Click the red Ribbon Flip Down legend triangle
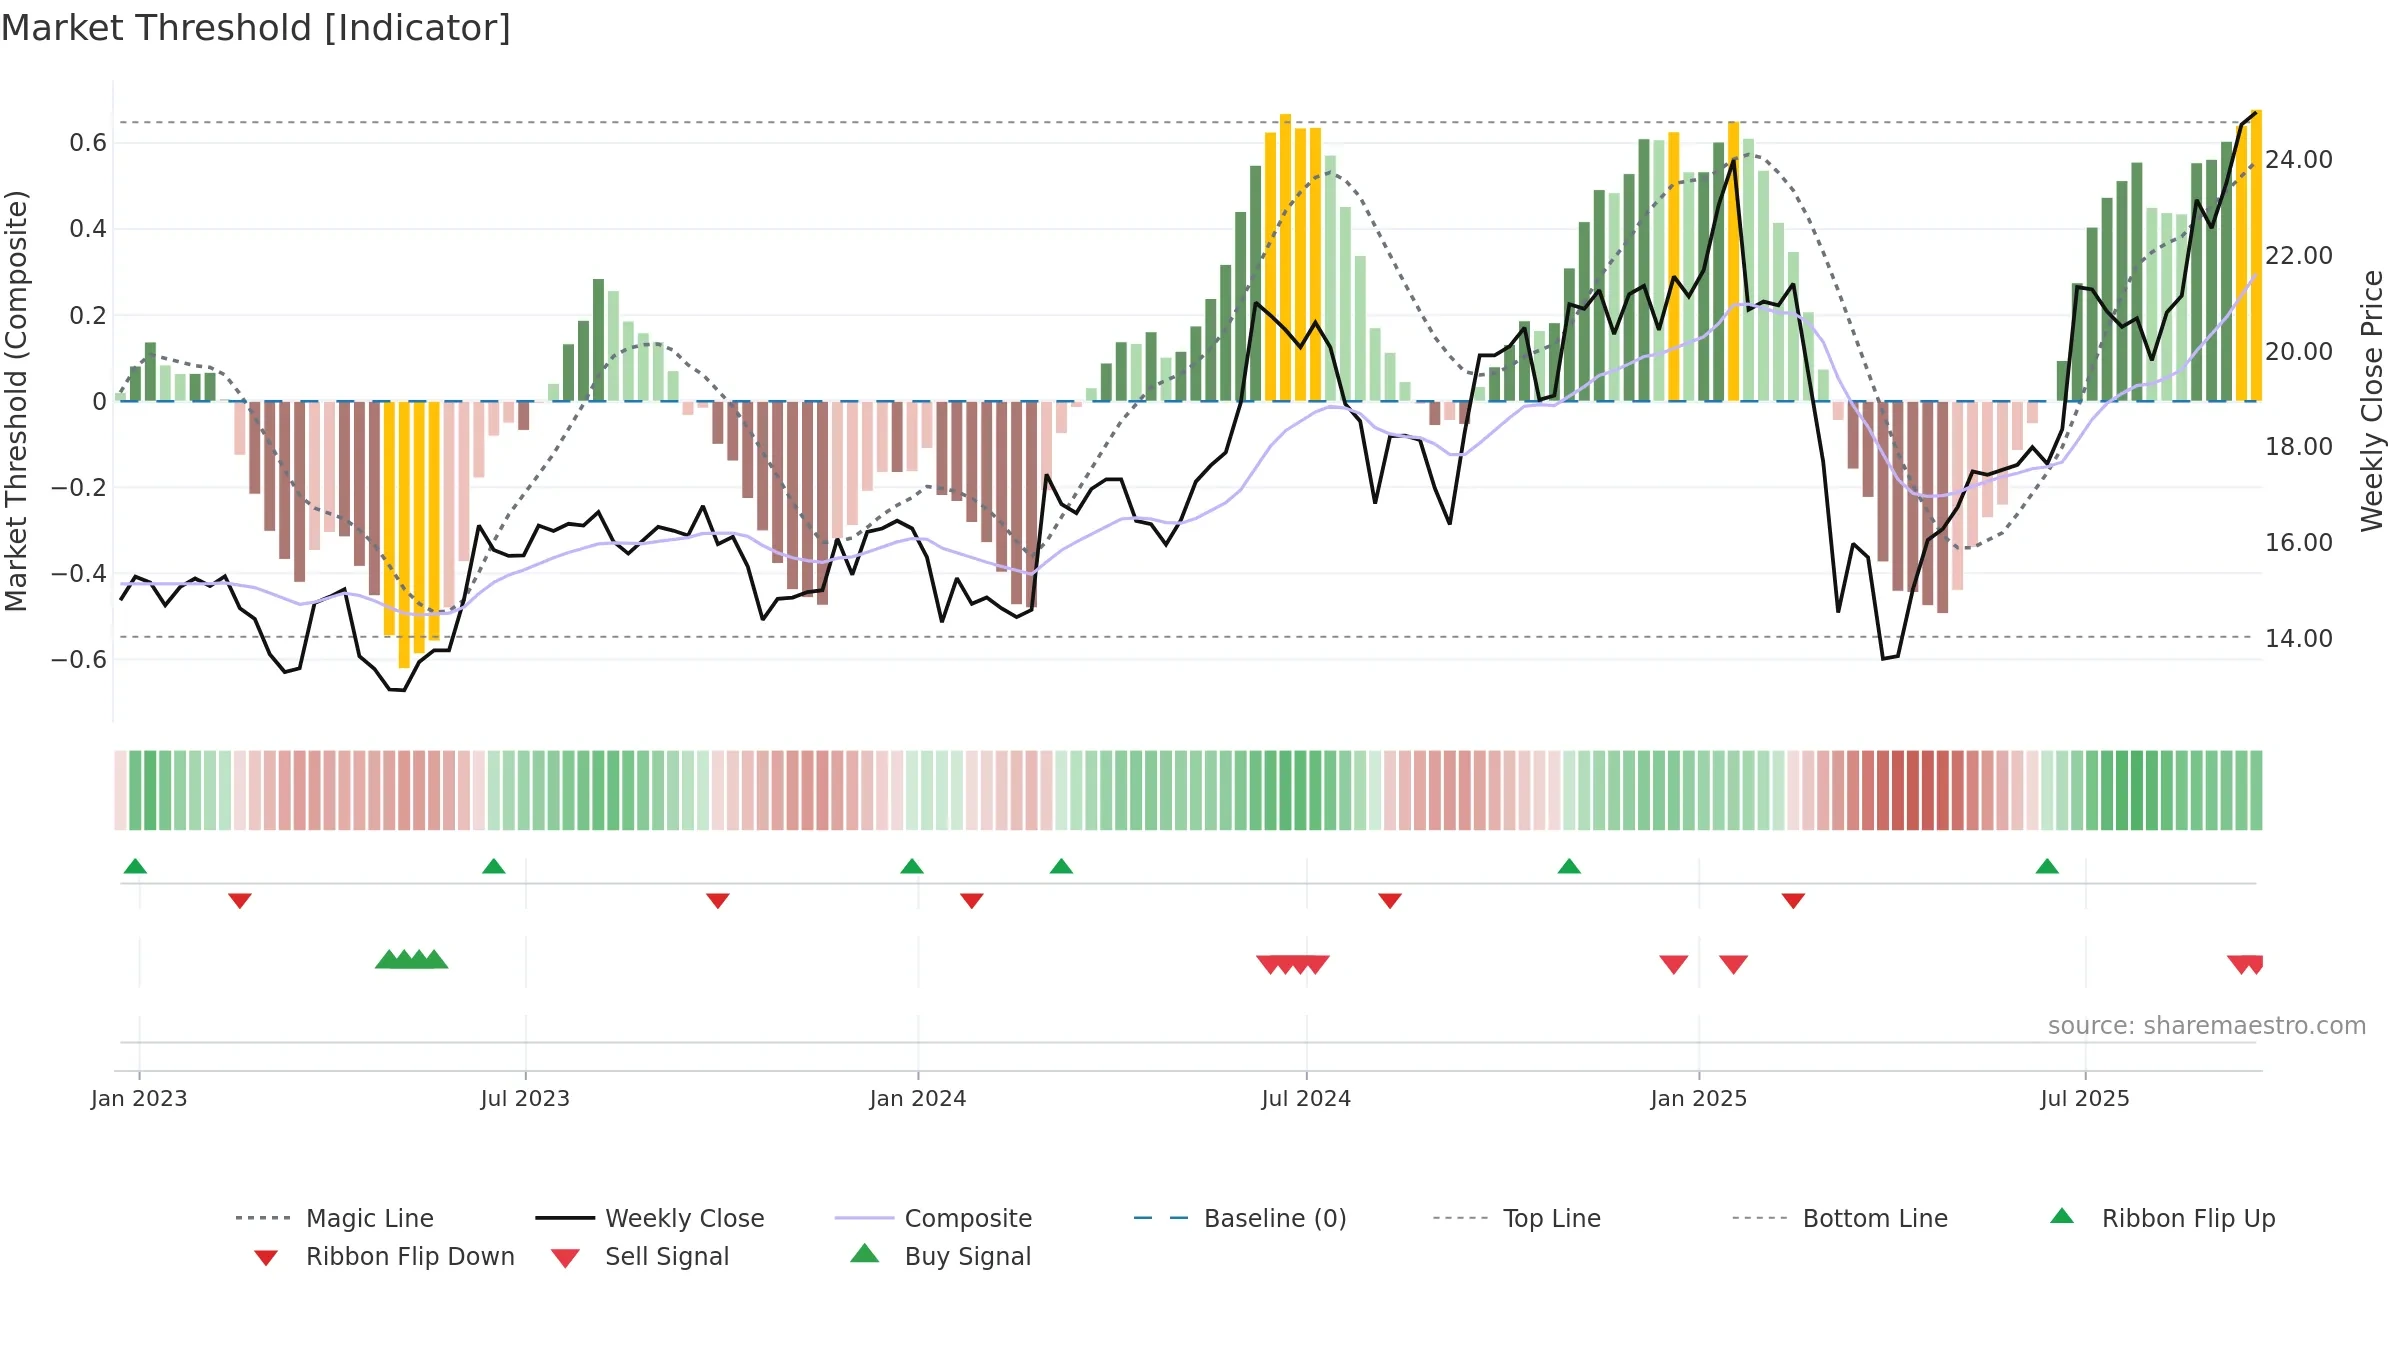 pos(266,1257)
